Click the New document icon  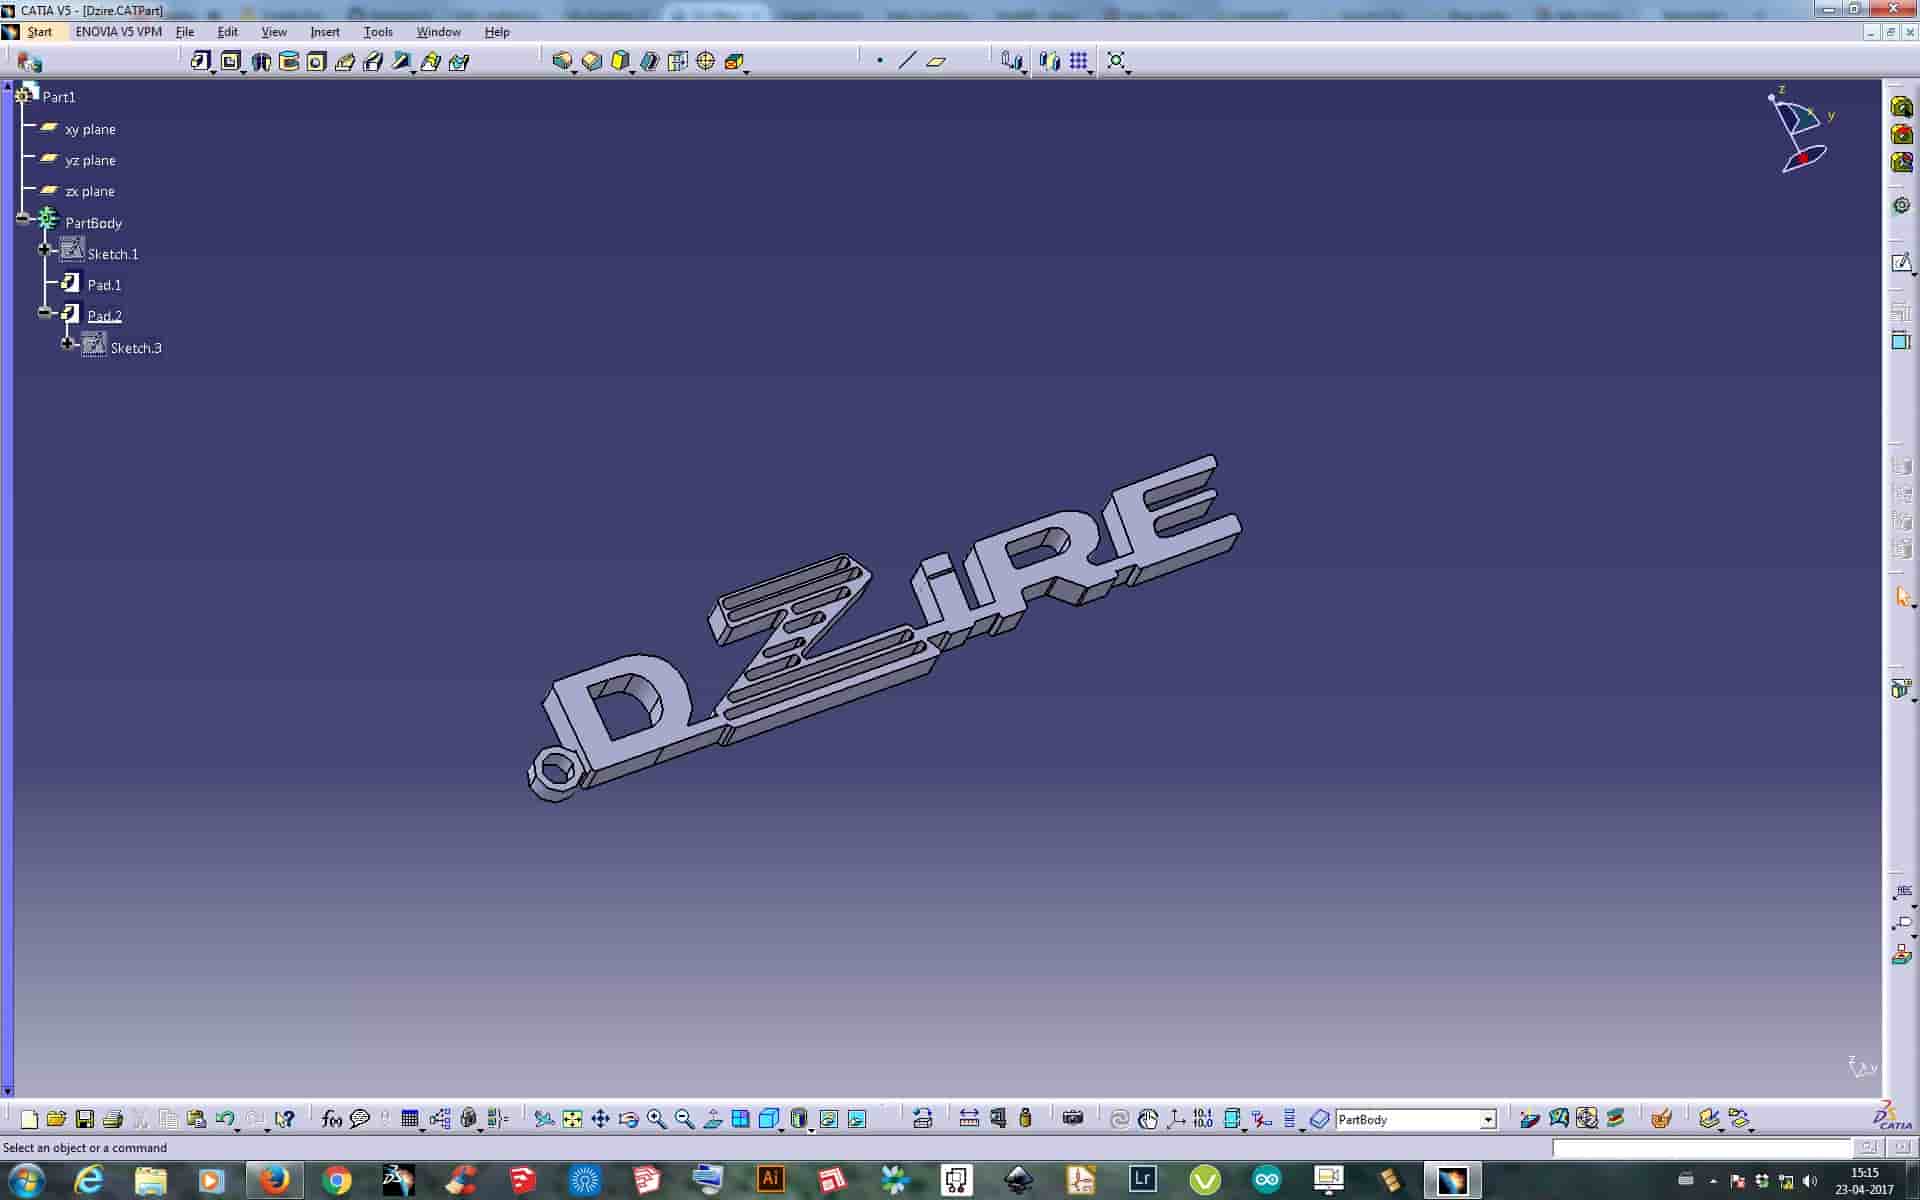pos(29,1119)
